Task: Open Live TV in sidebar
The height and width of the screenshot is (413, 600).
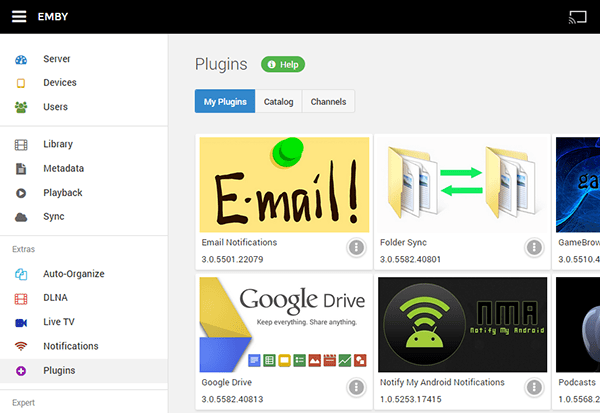Action: tap(84, 322)
